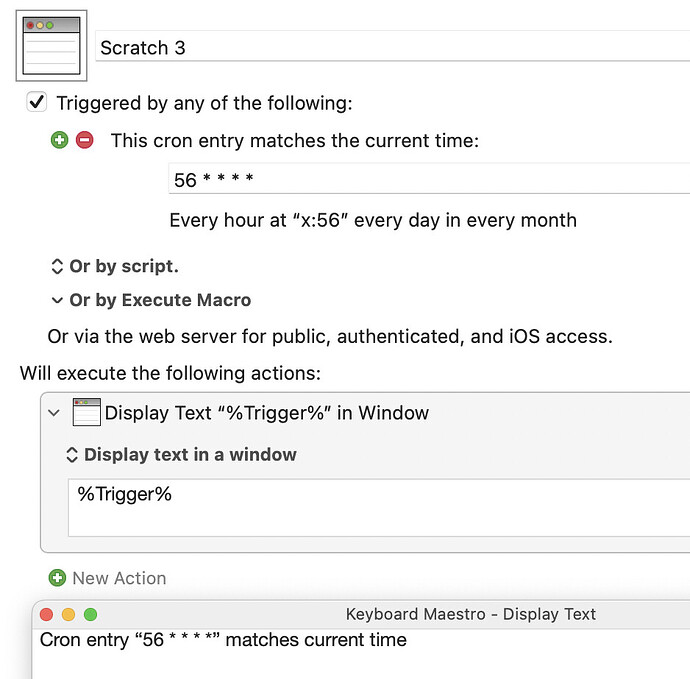Zoom the Display Text window with green button
Viewport: 690px width, 679px height.
pyautogui.click(x=91, y=614)
